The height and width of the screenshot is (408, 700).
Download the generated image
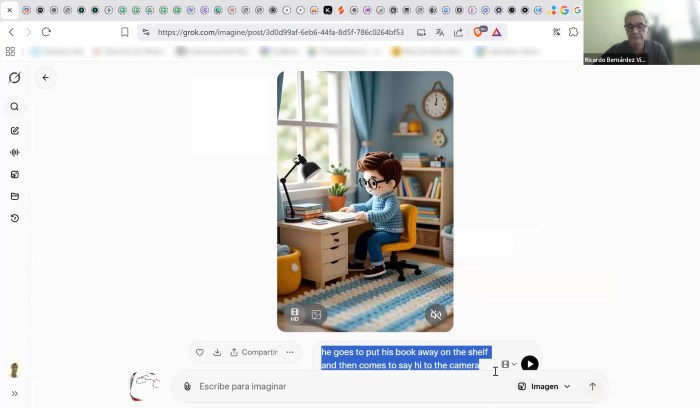(217, 352)
